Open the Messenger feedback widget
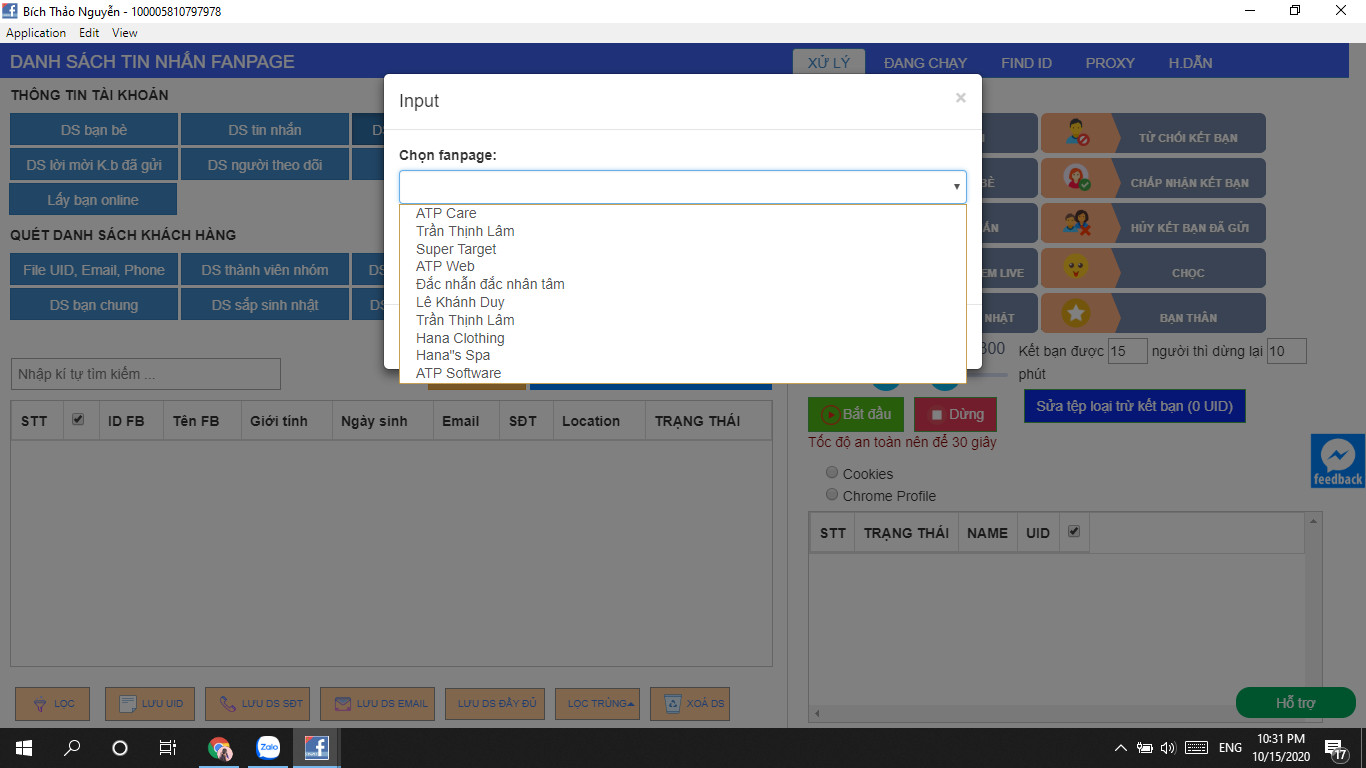Screen dimensions: 1366x768 1338,461
